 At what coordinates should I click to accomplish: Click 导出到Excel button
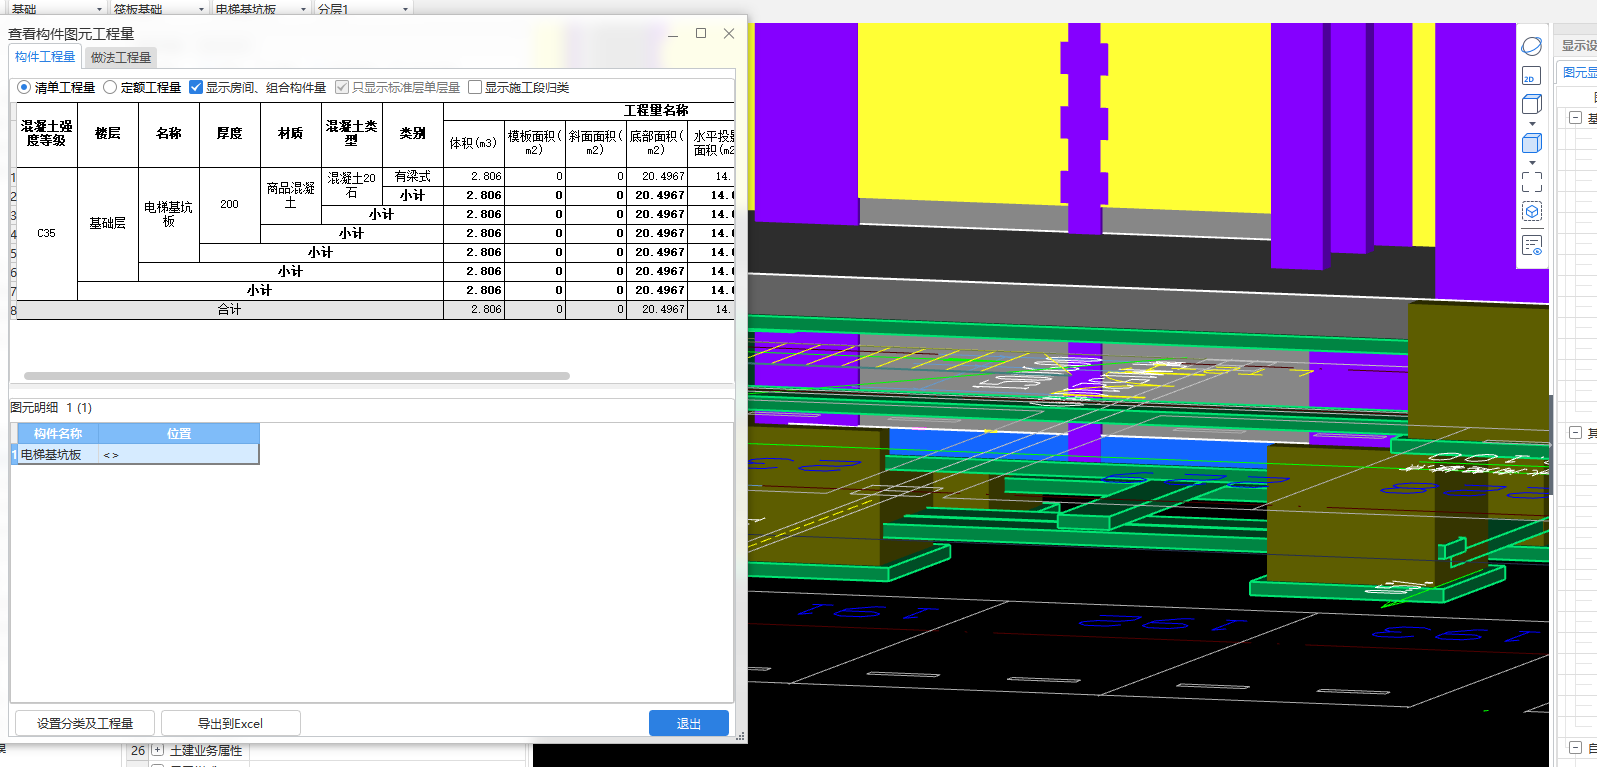coord(230,723)
